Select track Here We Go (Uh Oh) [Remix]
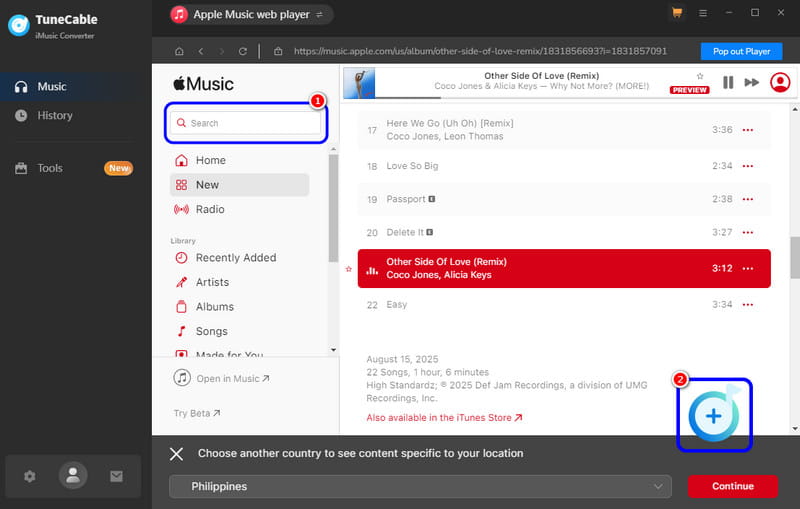Viewport: 800px width, 509px height. click(564, 130)
